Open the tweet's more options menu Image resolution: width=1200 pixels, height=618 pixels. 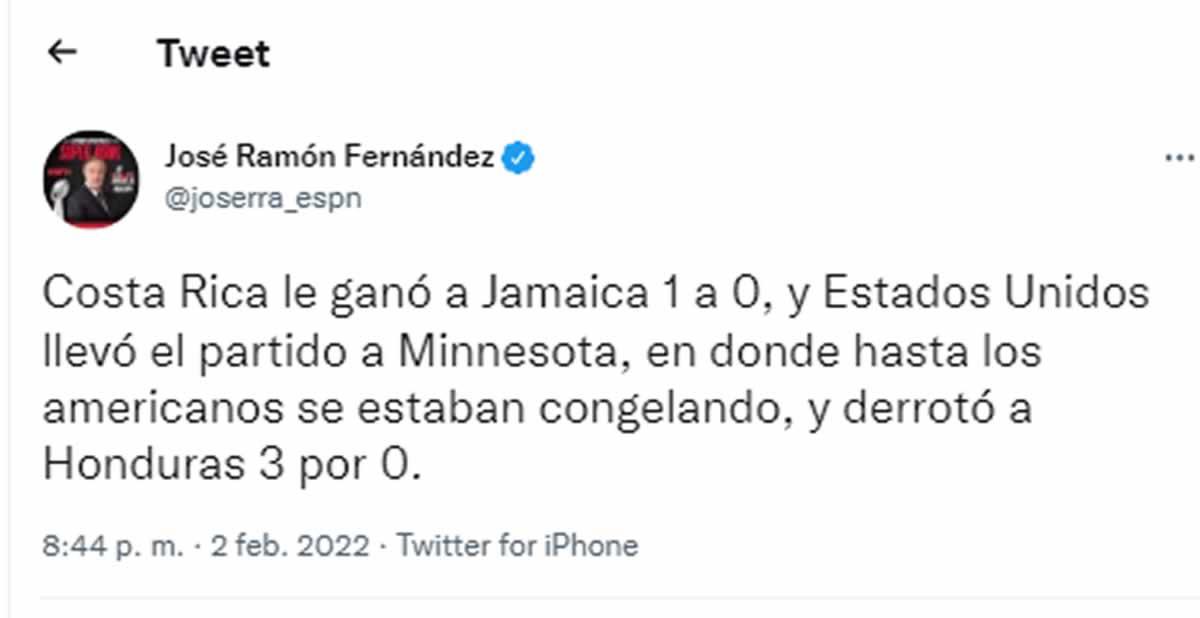click(x=1180, y=159)
